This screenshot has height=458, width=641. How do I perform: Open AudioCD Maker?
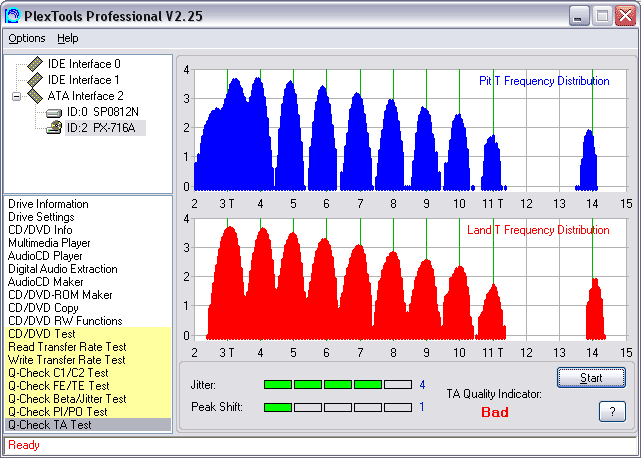pos(45,282)
